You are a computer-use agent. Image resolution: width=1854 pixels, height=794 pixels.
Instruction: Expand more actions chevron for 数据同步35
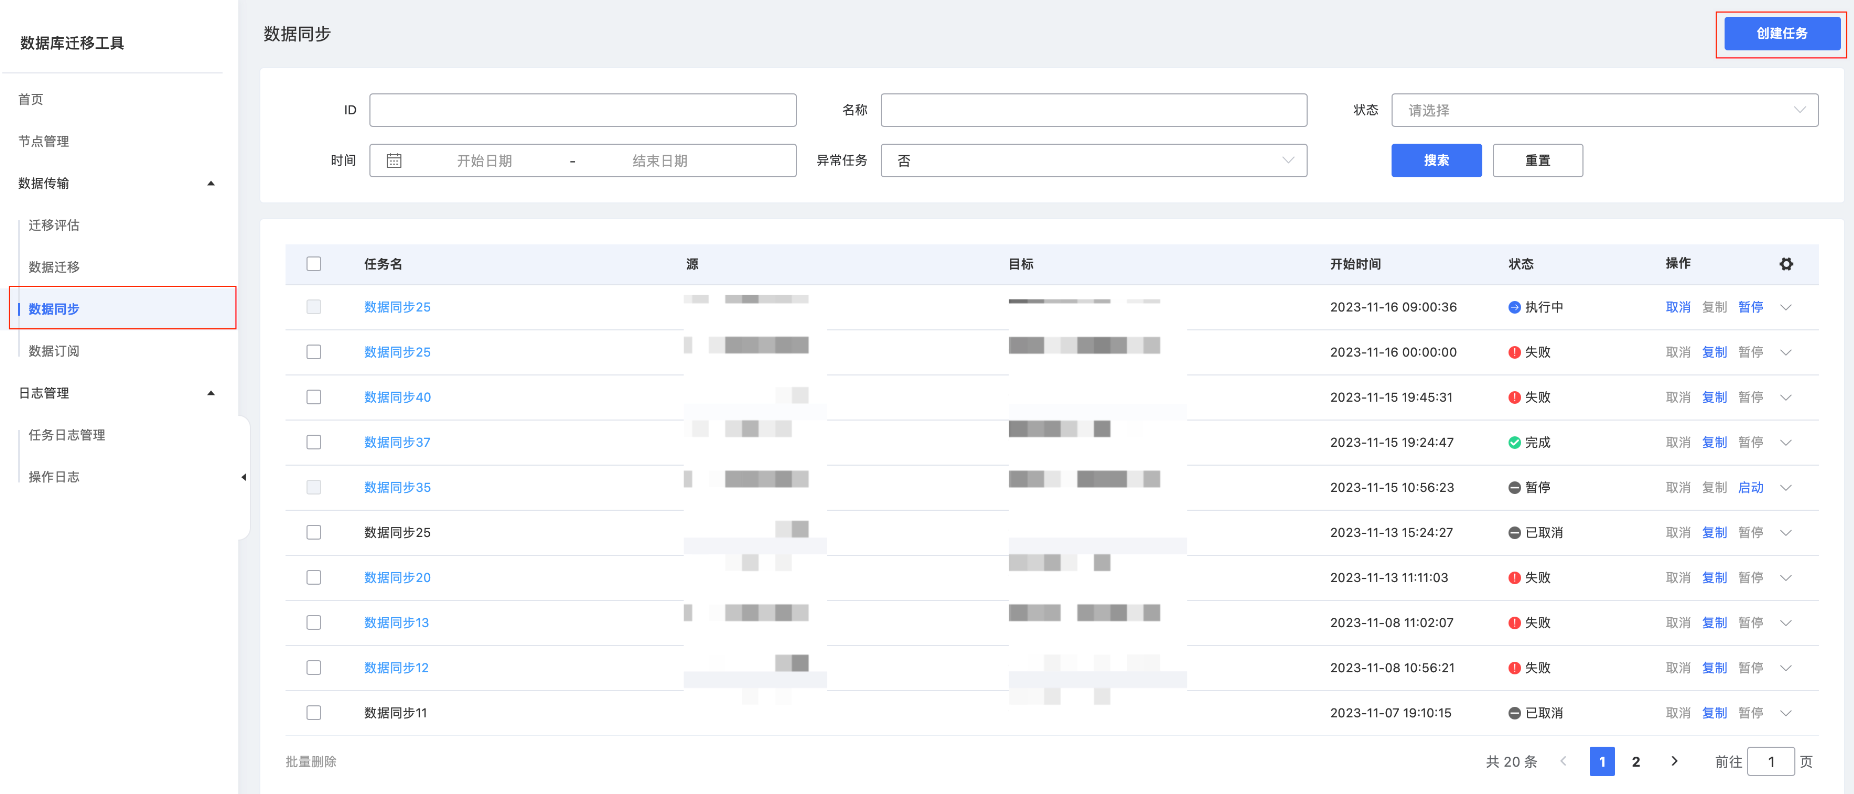click(x=1786, y=487)
